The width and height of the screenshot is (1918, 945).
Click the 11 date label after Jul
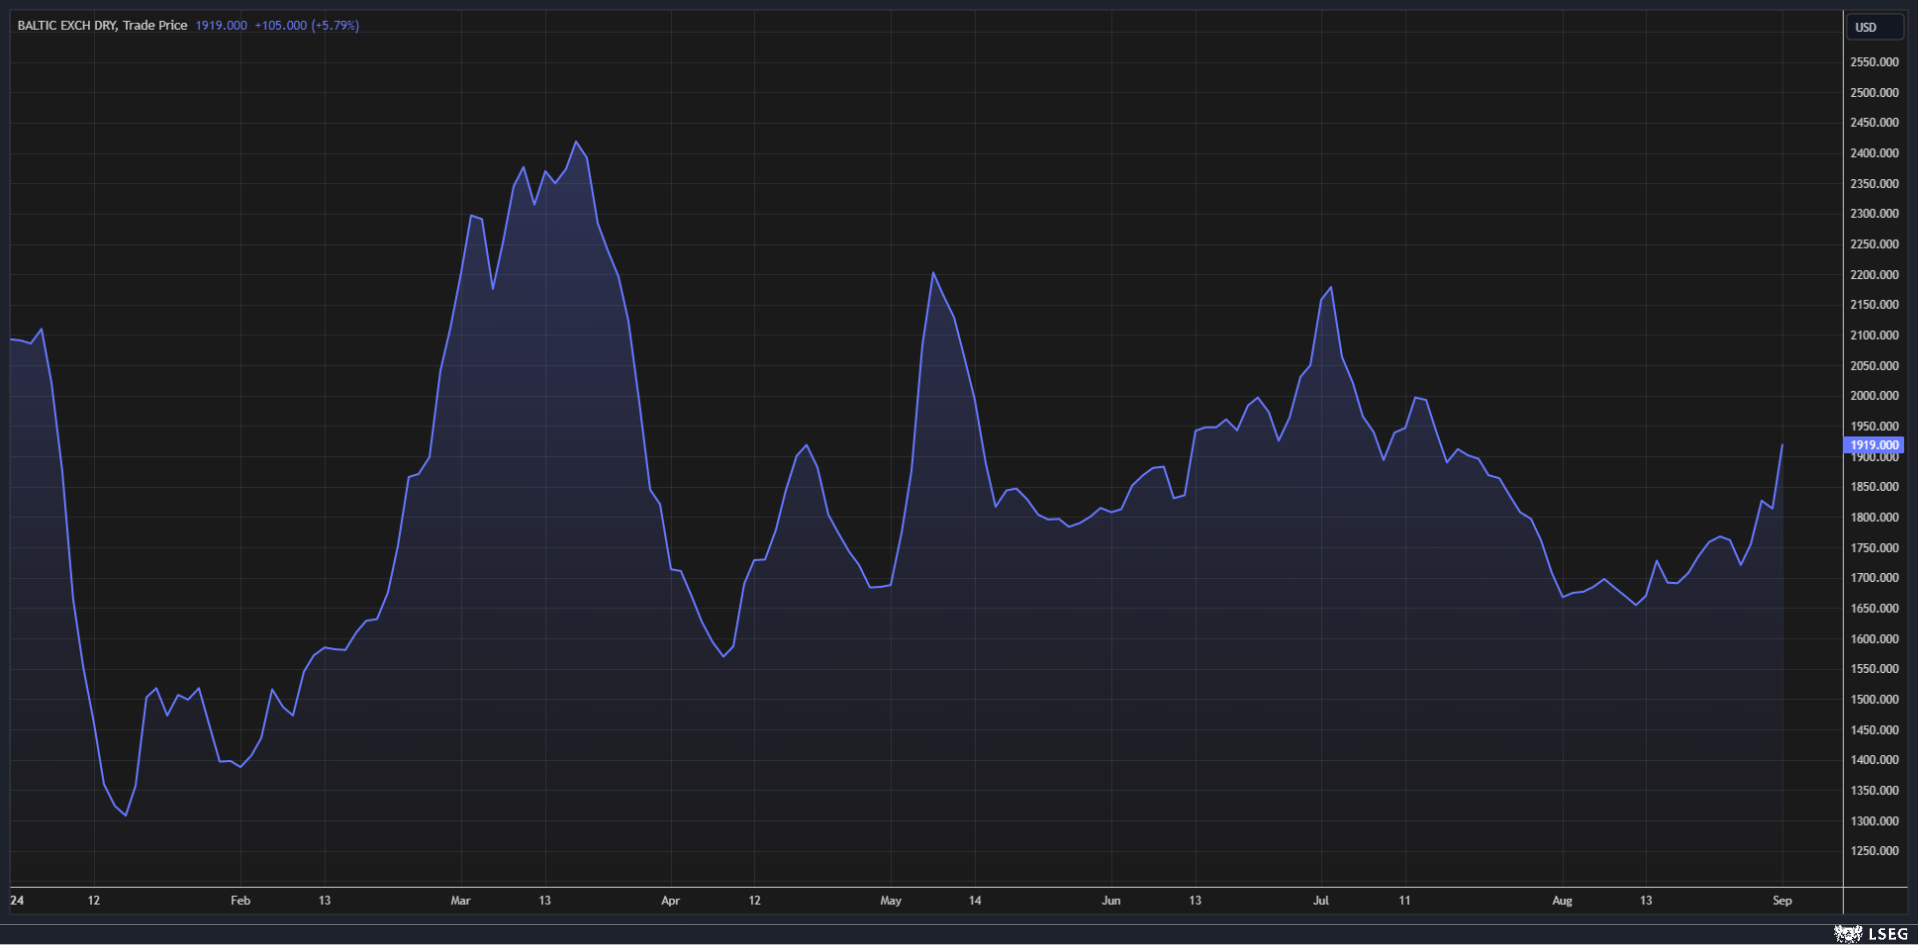point(1405,900)
